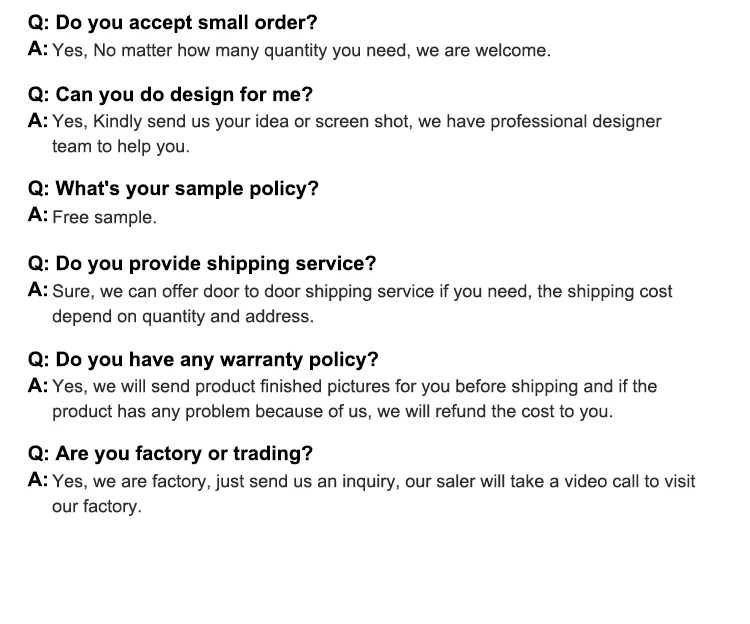Image resolution: width=750 pixels, height=624 pixels.
Task: Click 'depend on quantity and address.' line
Action: [183, 316]
